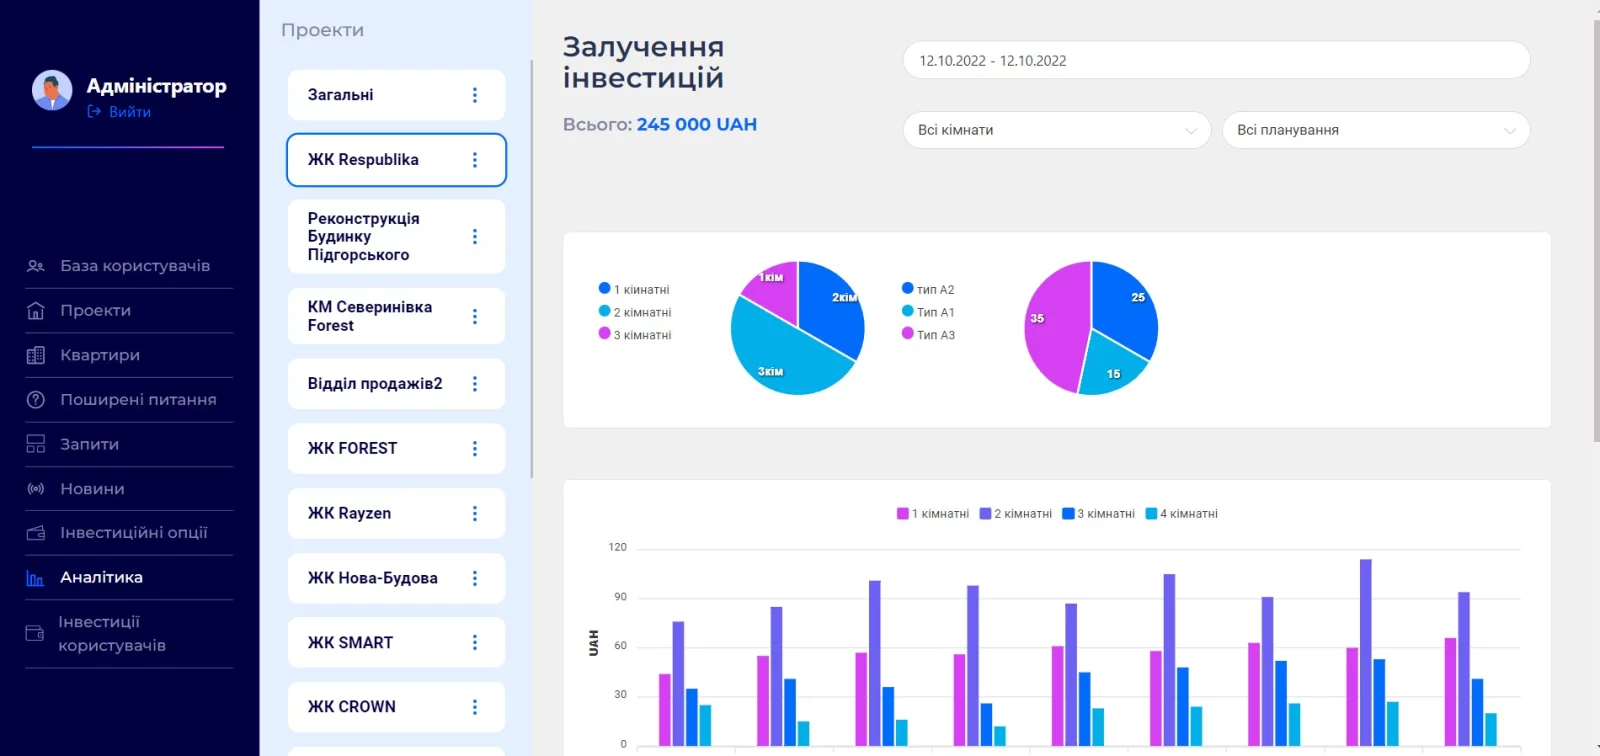Expand the Всі планування dropdown

click(x=1376, y=130)
